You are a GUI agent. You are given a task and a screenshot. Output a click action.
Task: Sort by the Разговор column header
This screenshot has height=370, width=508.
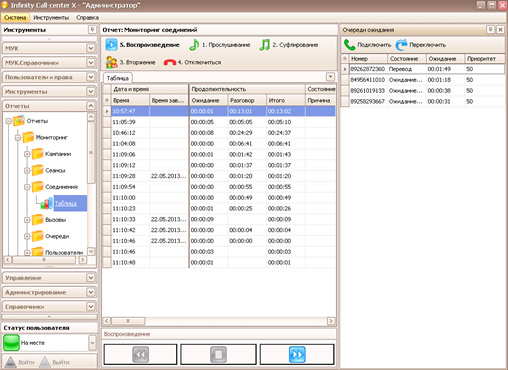pos(247,100)
